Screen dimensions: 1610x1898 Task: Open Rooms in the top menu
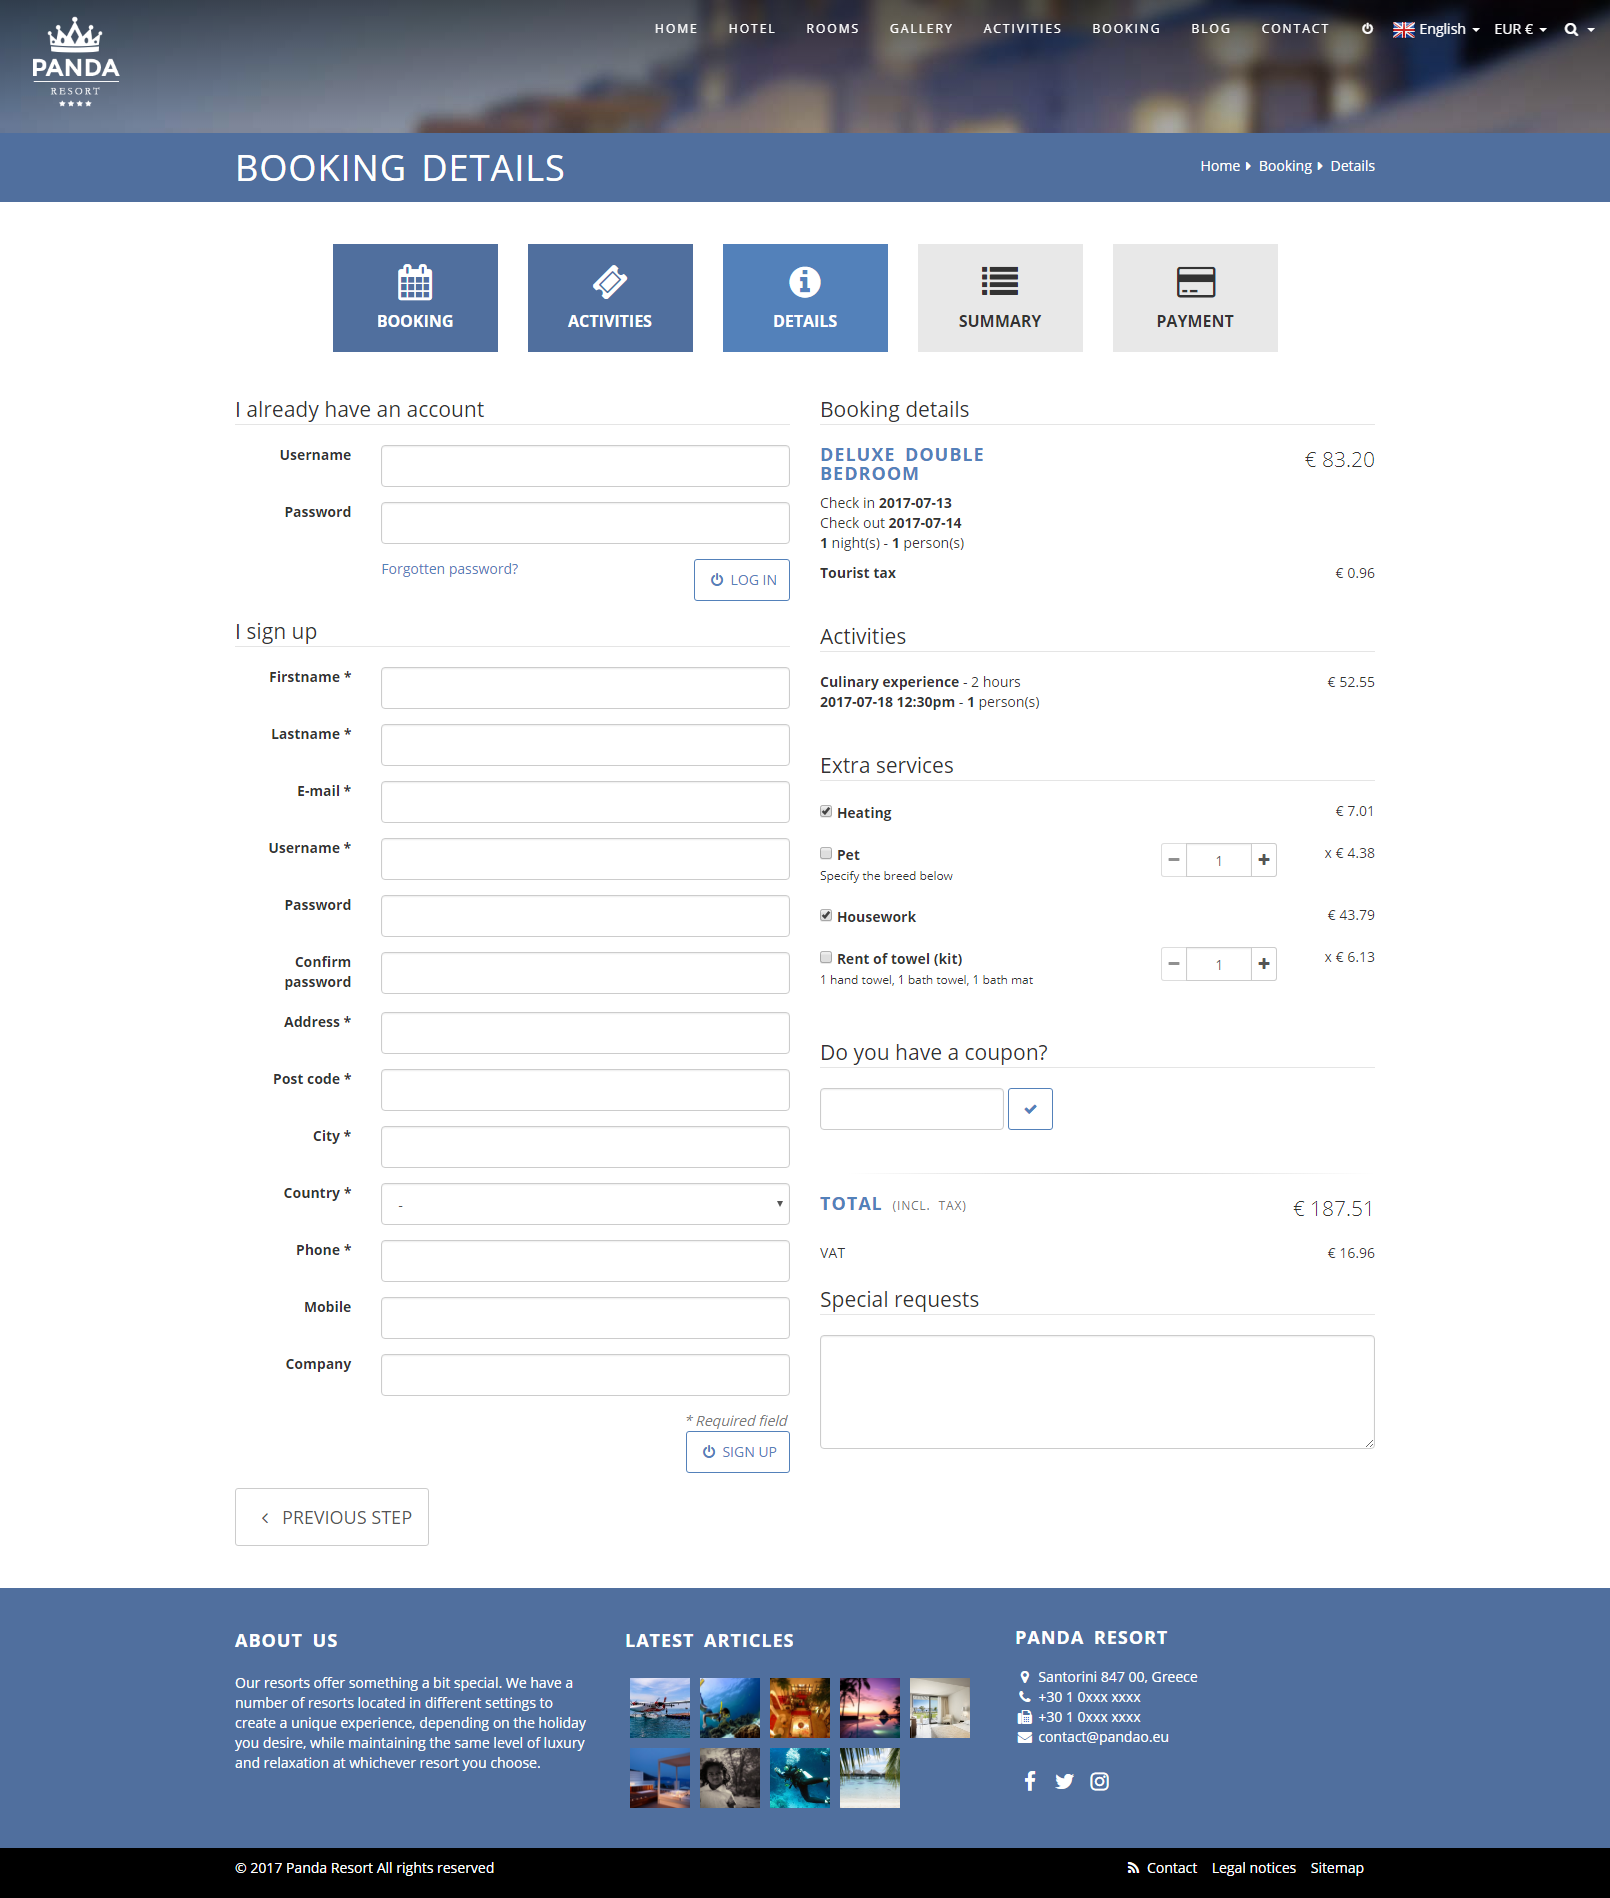pos(832,29)
